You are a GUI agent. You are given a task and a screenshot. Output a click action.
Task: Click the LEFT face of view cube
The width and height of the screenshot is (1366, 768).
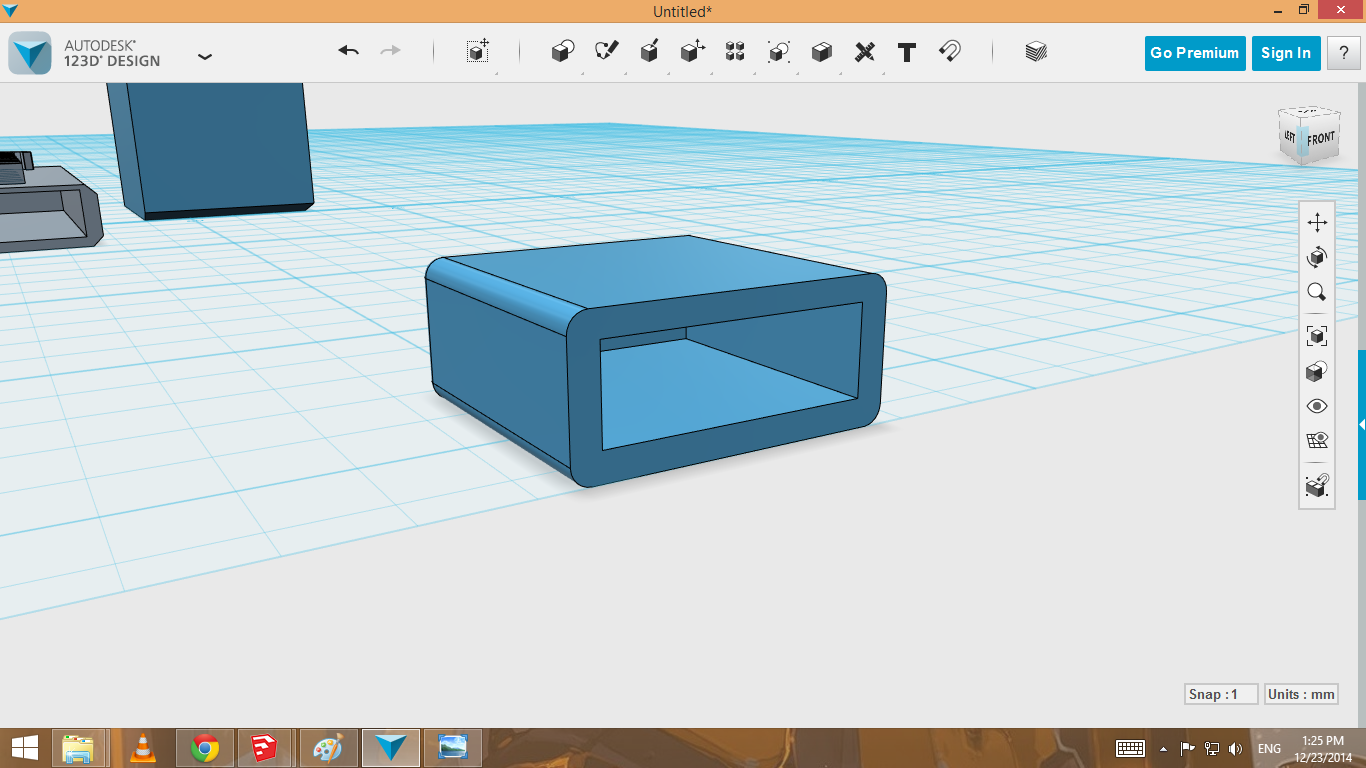tap(1290, 136)
